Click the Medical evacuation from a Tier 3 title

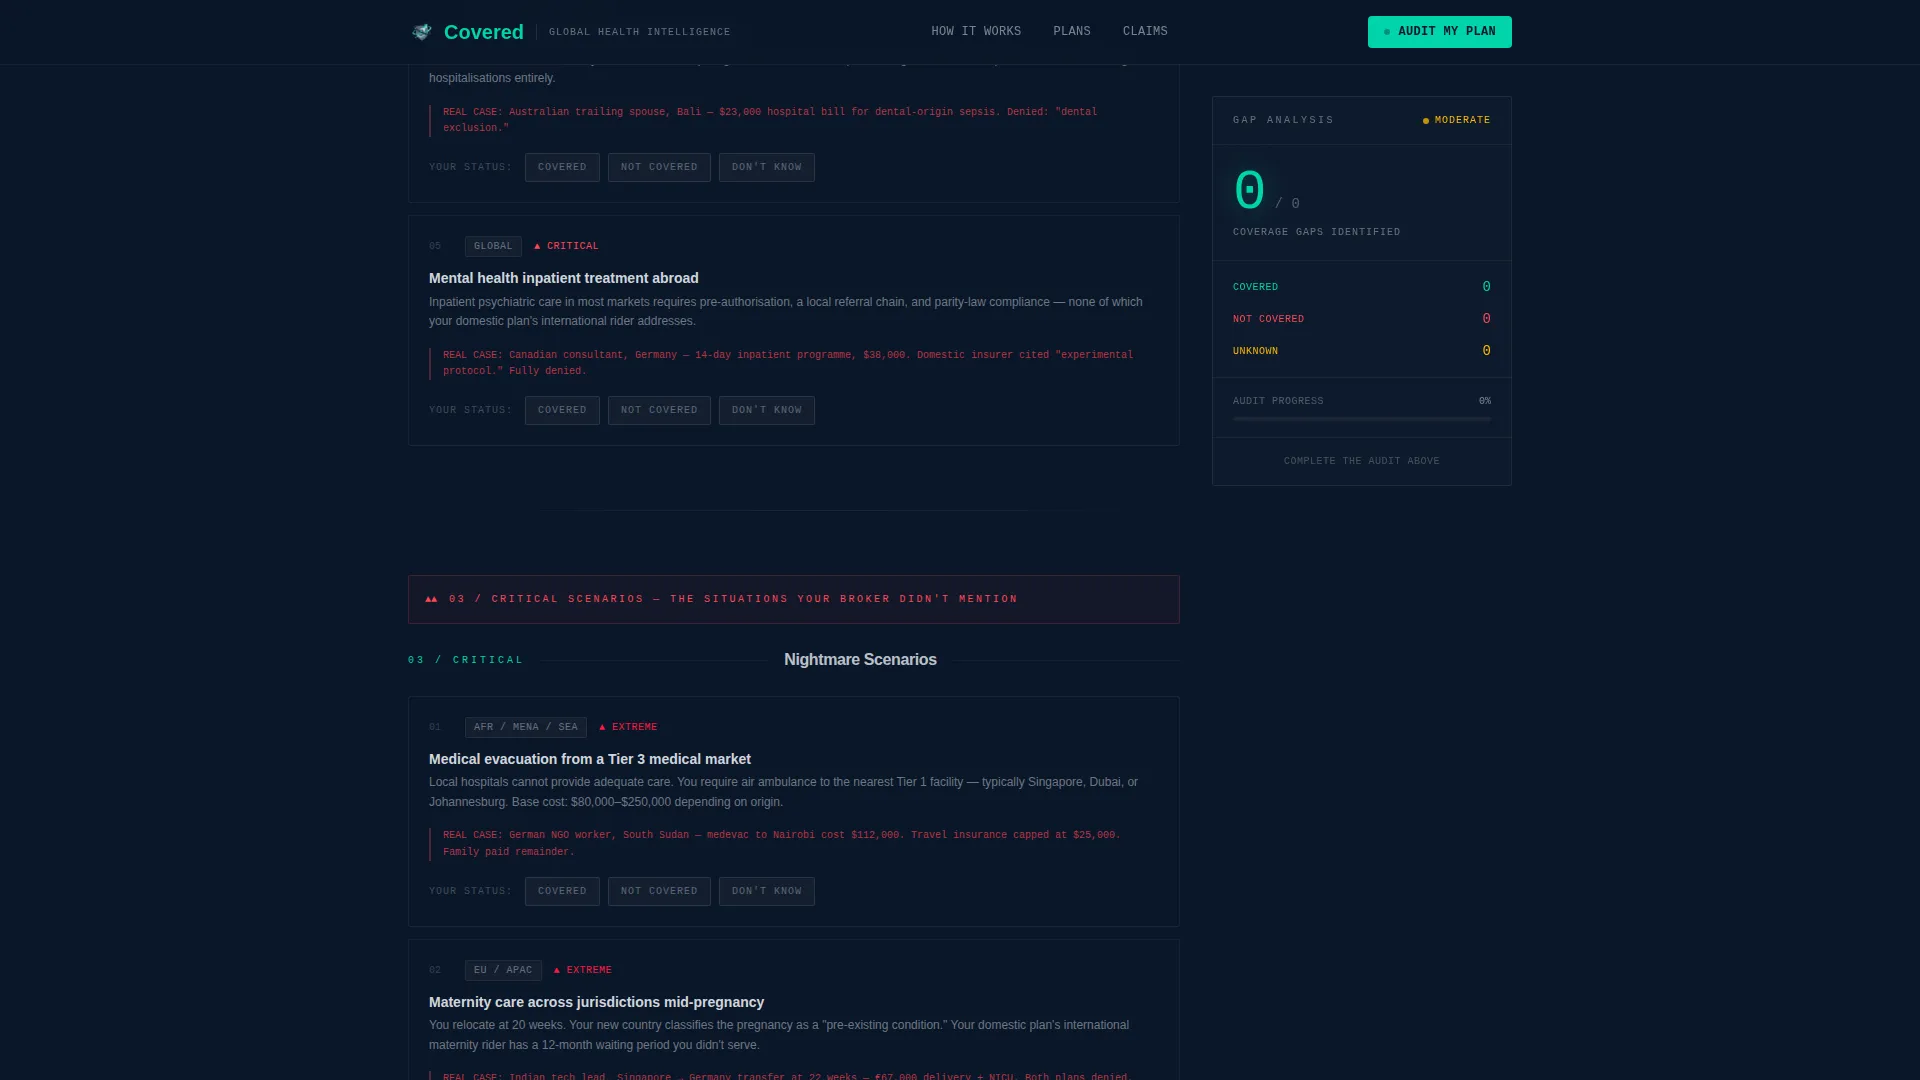click(x=590, y=759)
